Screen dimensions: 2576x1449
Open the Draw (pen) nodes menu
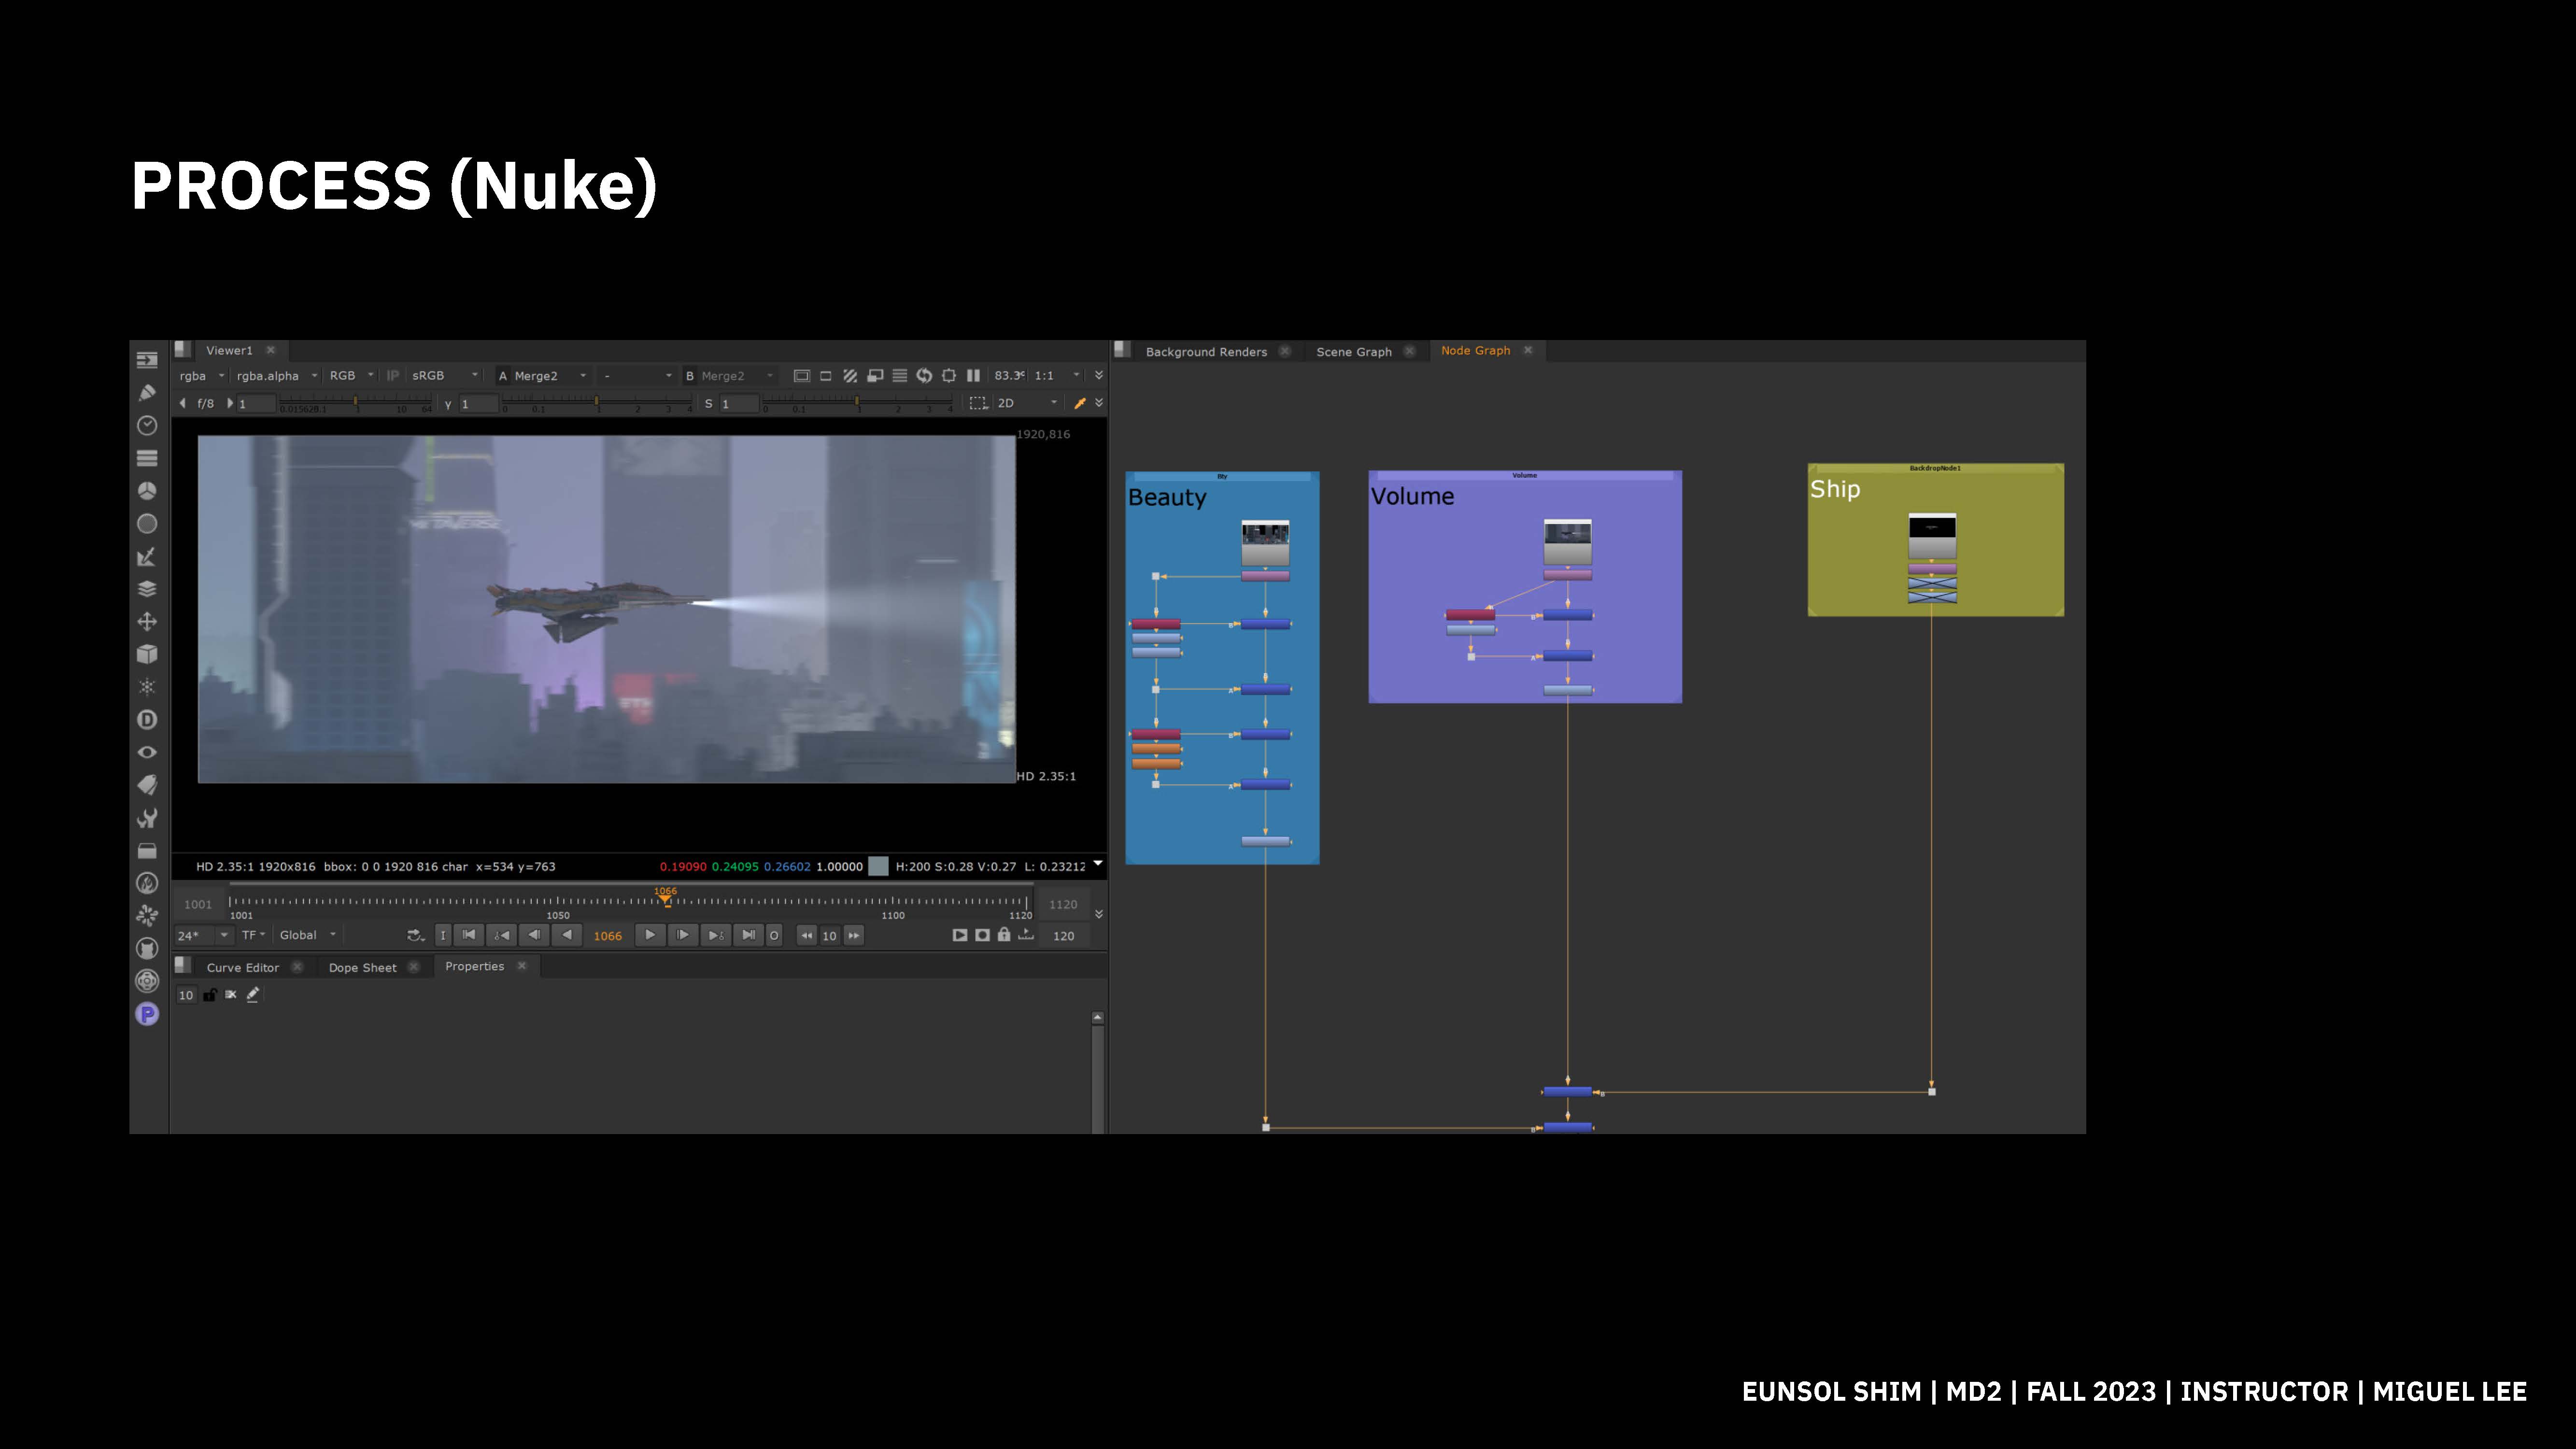coord(147,393)
